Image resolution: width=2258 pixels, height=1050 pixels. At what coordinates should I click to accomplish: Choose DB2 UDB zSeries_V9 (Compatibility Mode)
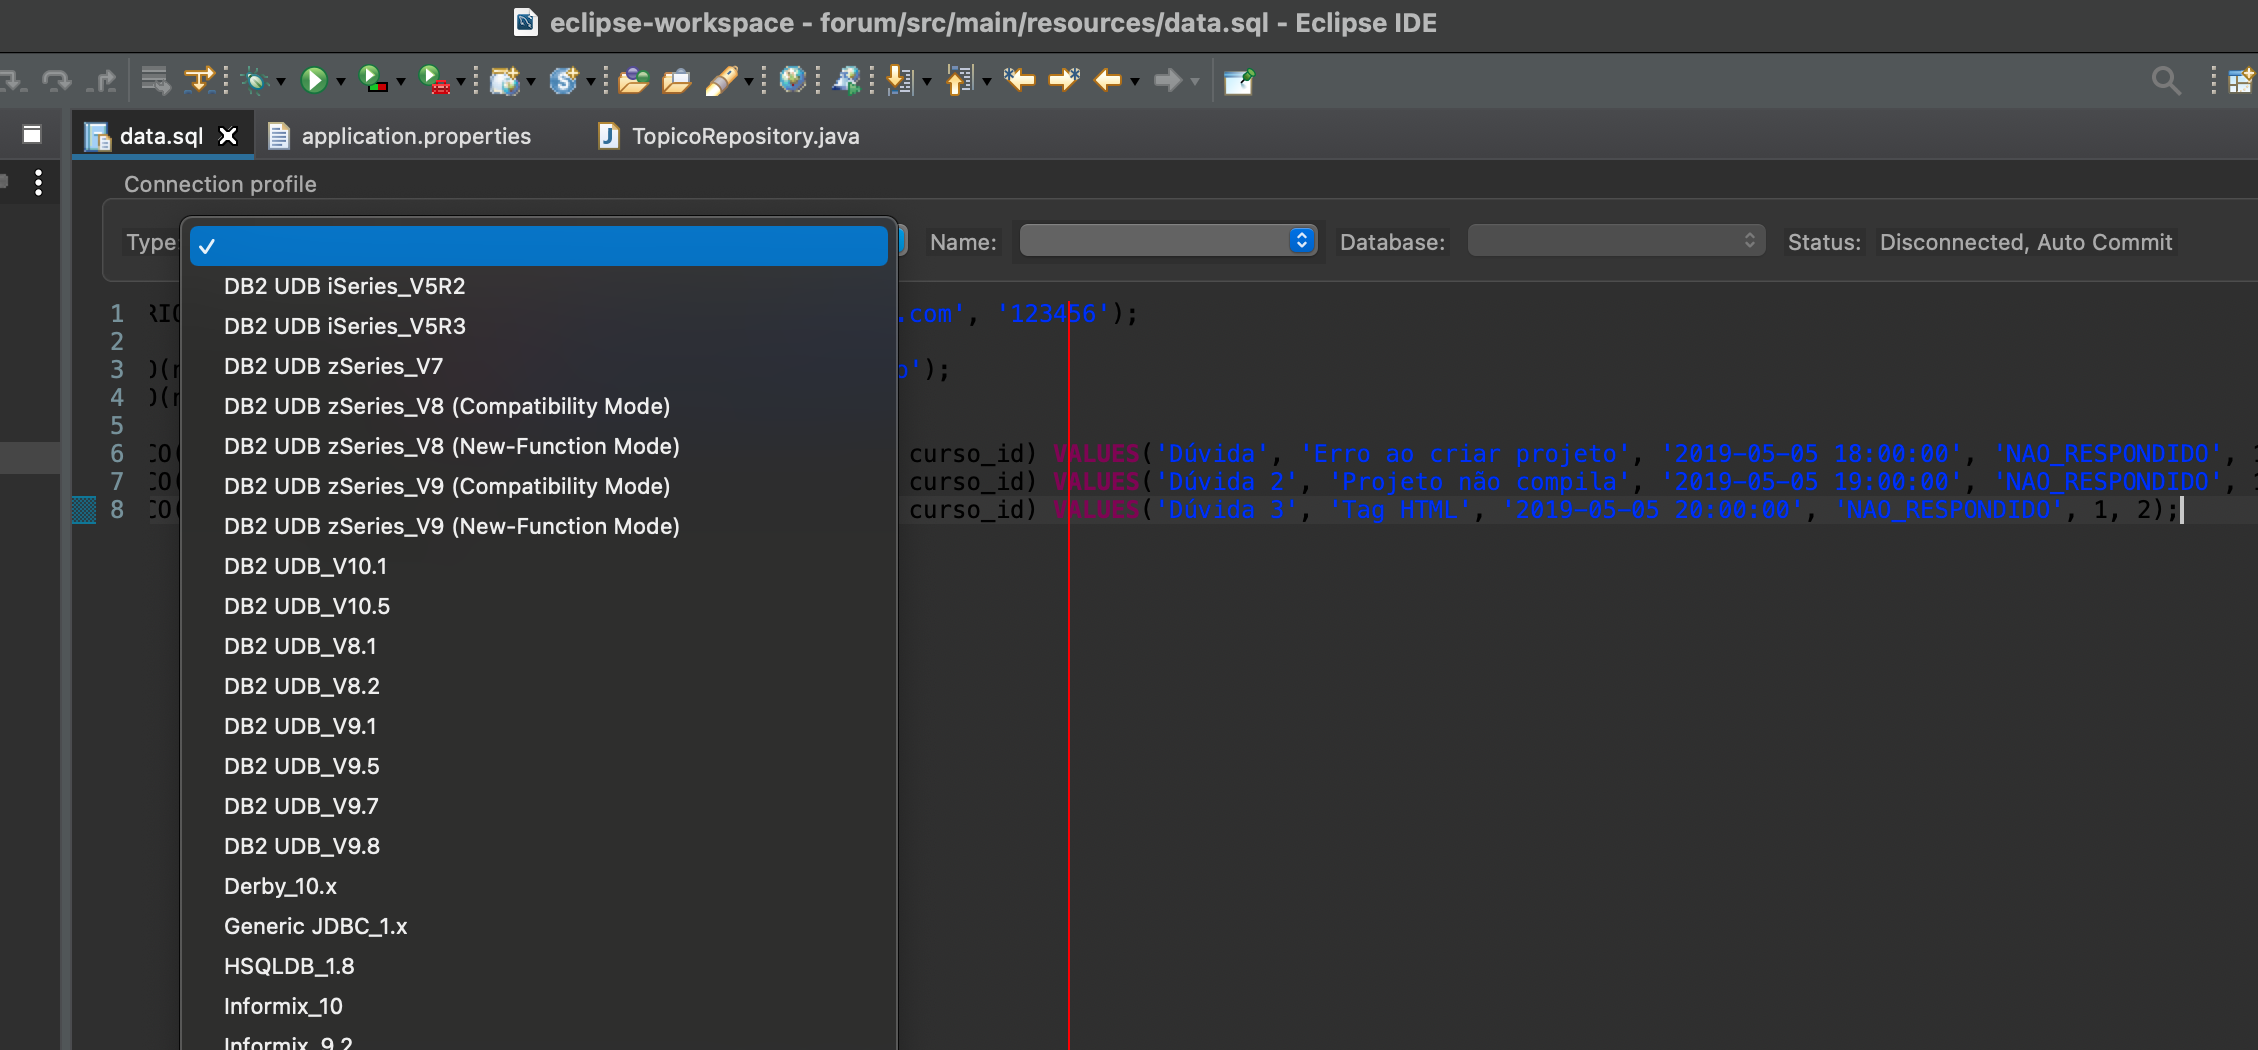(x=539, y=486)
